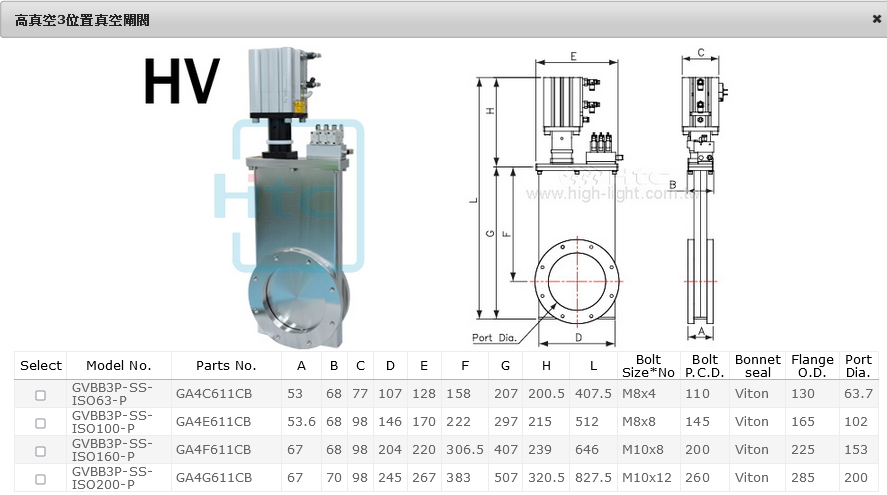Viewport: 887px width, 495px height.
Task: Click the Select column header
Action: [41, 366]
